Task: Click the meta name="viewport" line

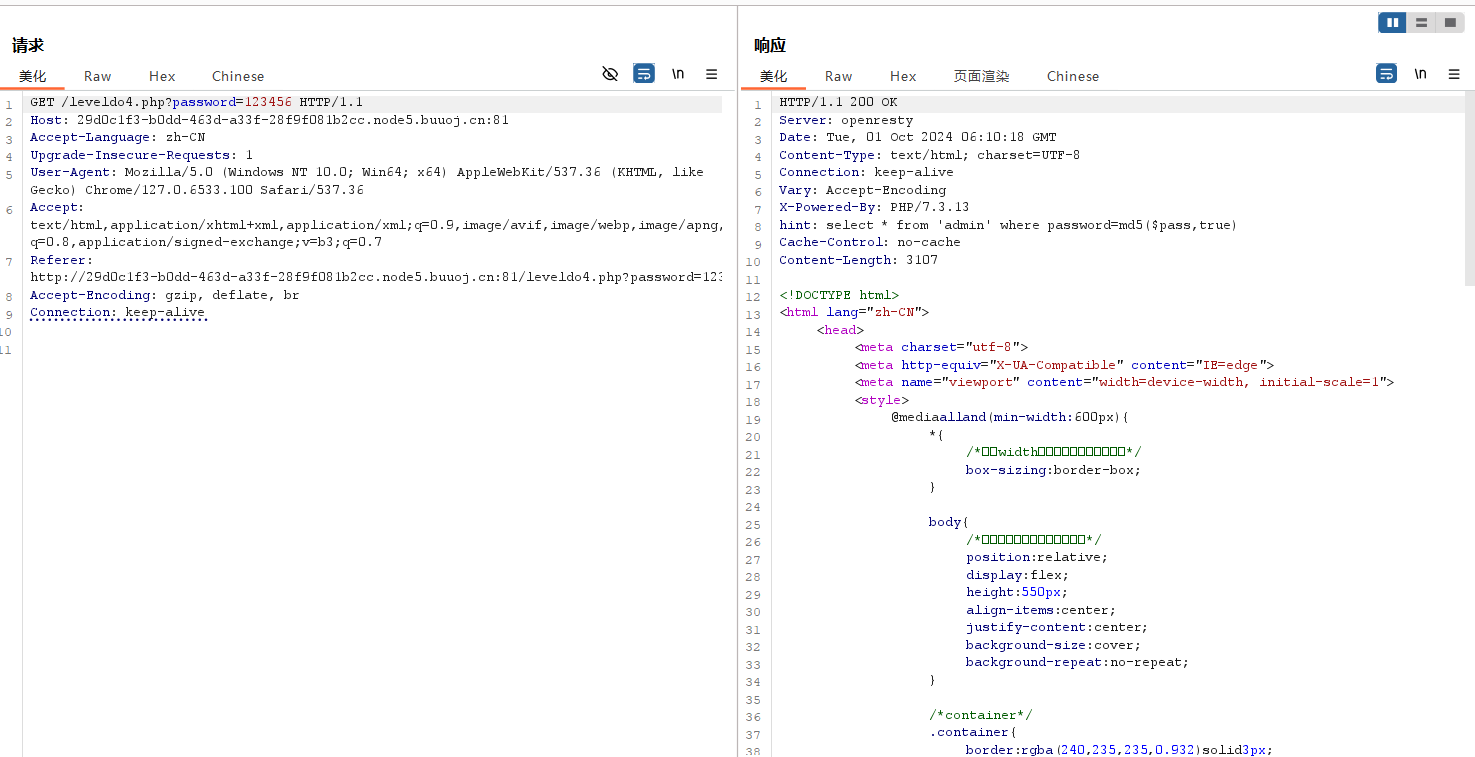Action: click(1124, 382)
